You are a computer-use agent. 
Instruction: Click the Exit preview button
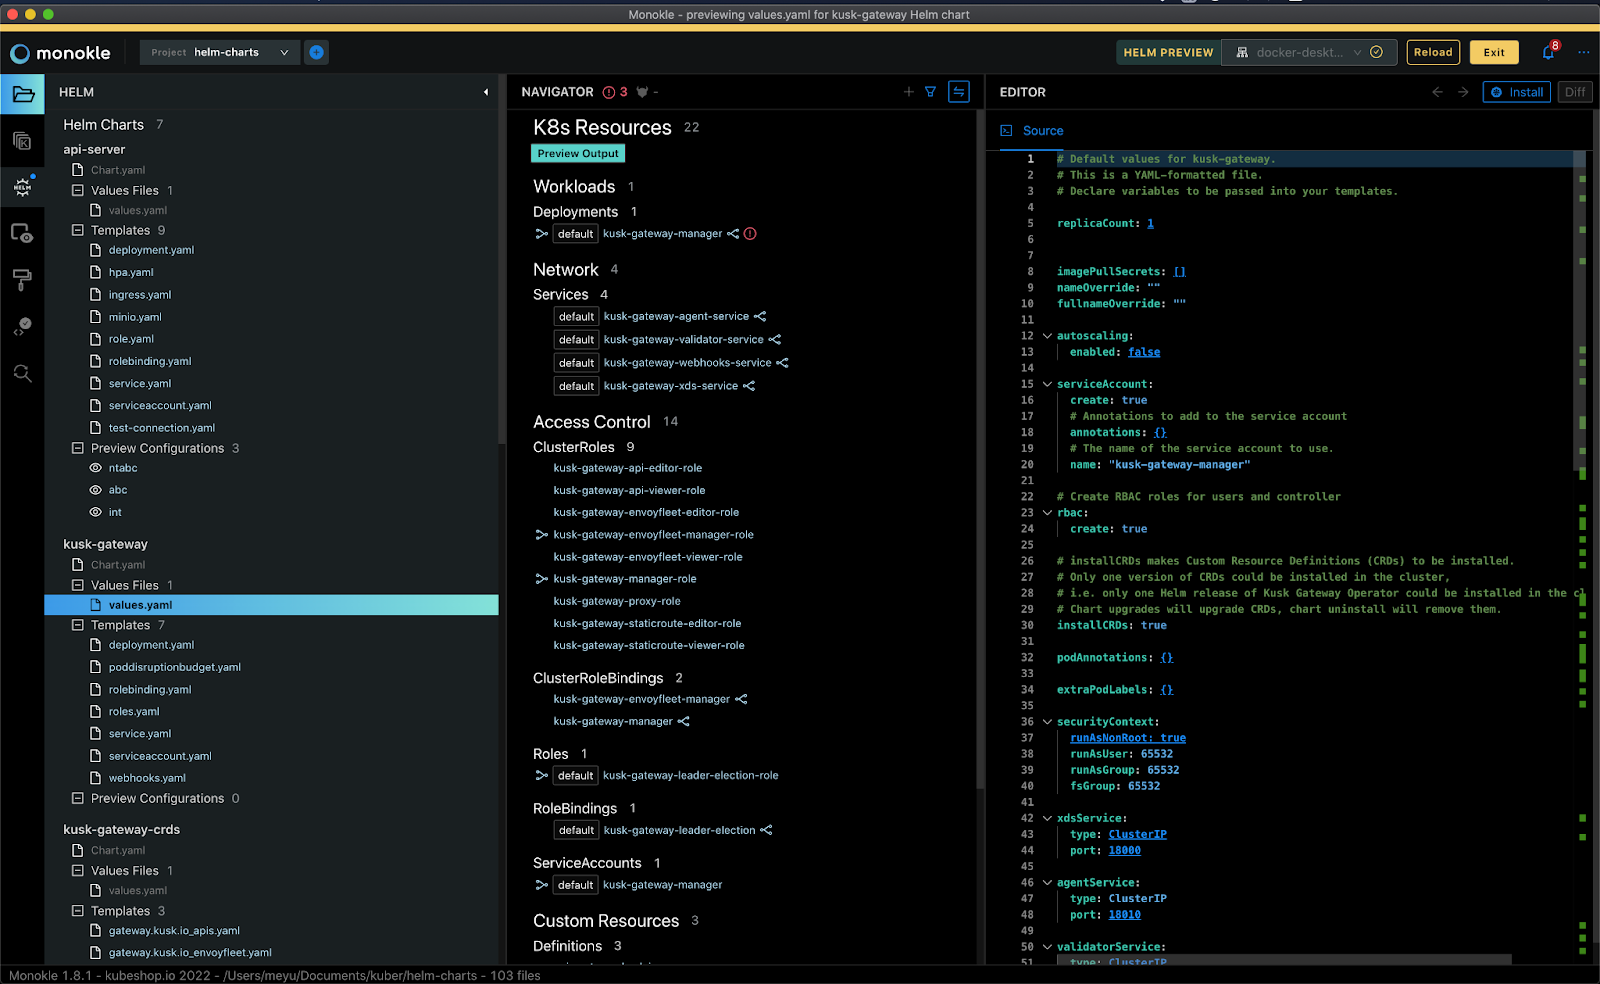[1494, 52]
